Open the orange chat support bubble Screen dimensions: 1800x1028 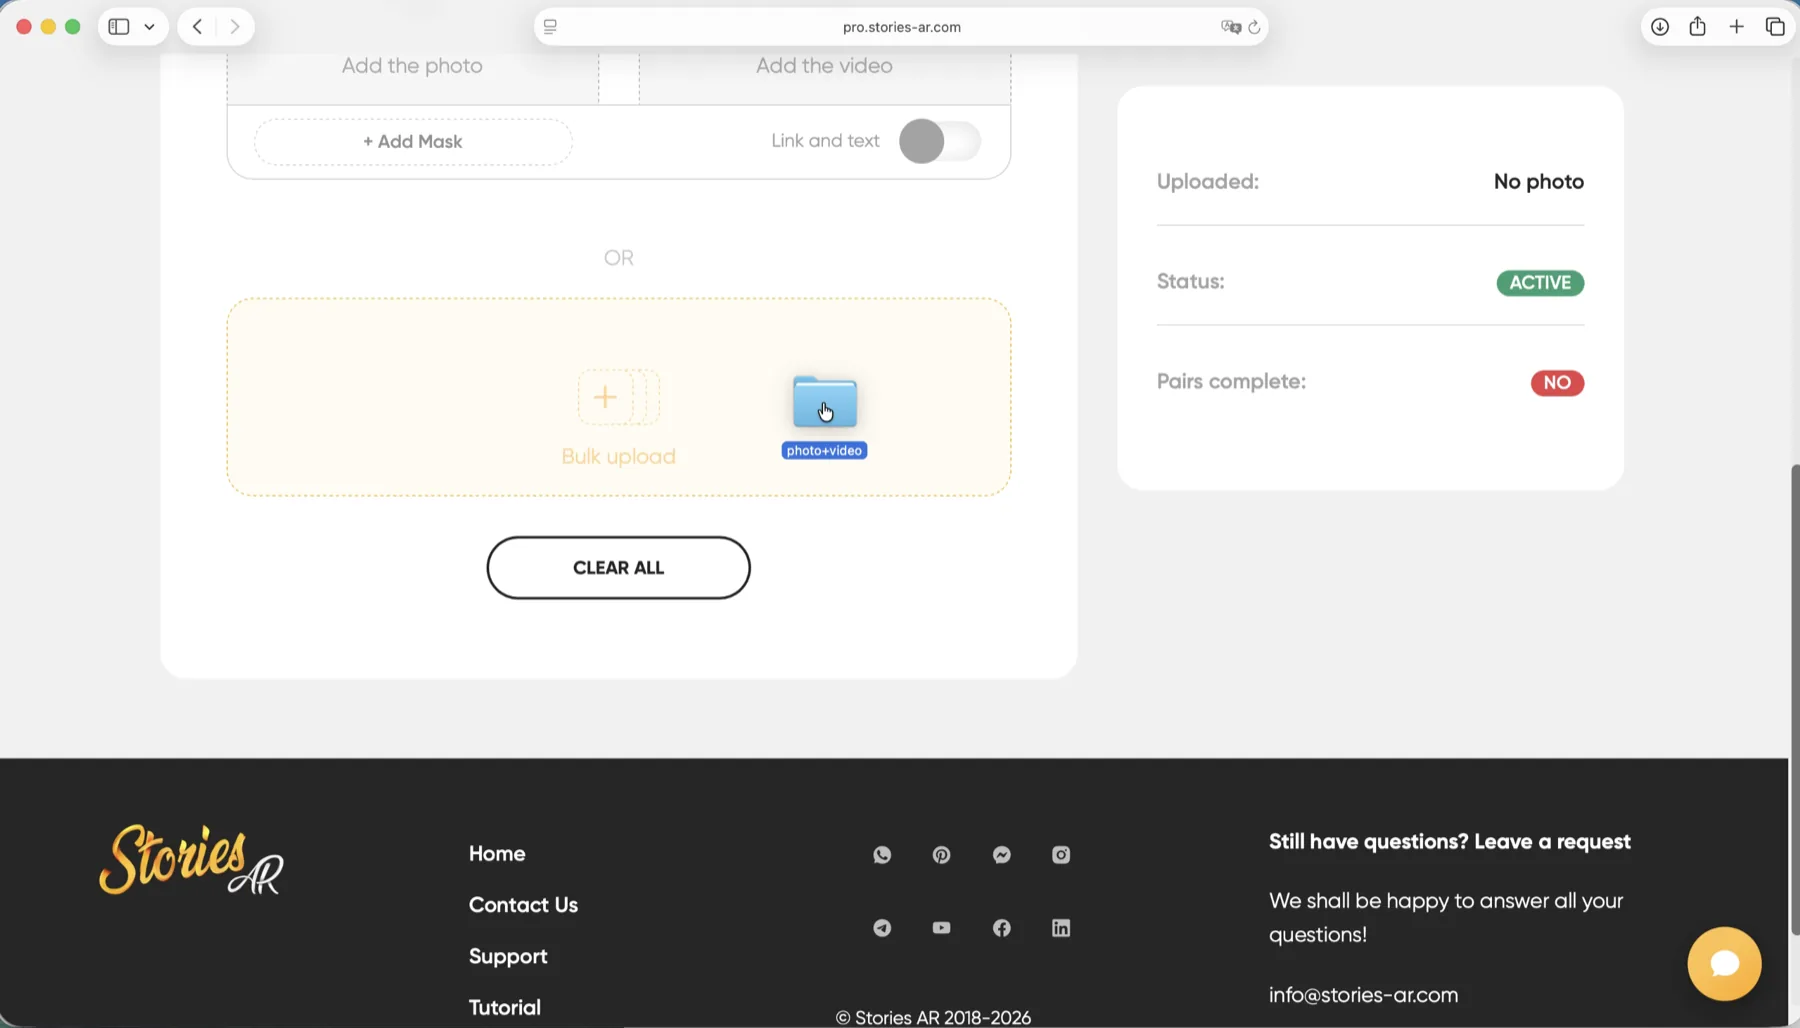coord(1724,964)
